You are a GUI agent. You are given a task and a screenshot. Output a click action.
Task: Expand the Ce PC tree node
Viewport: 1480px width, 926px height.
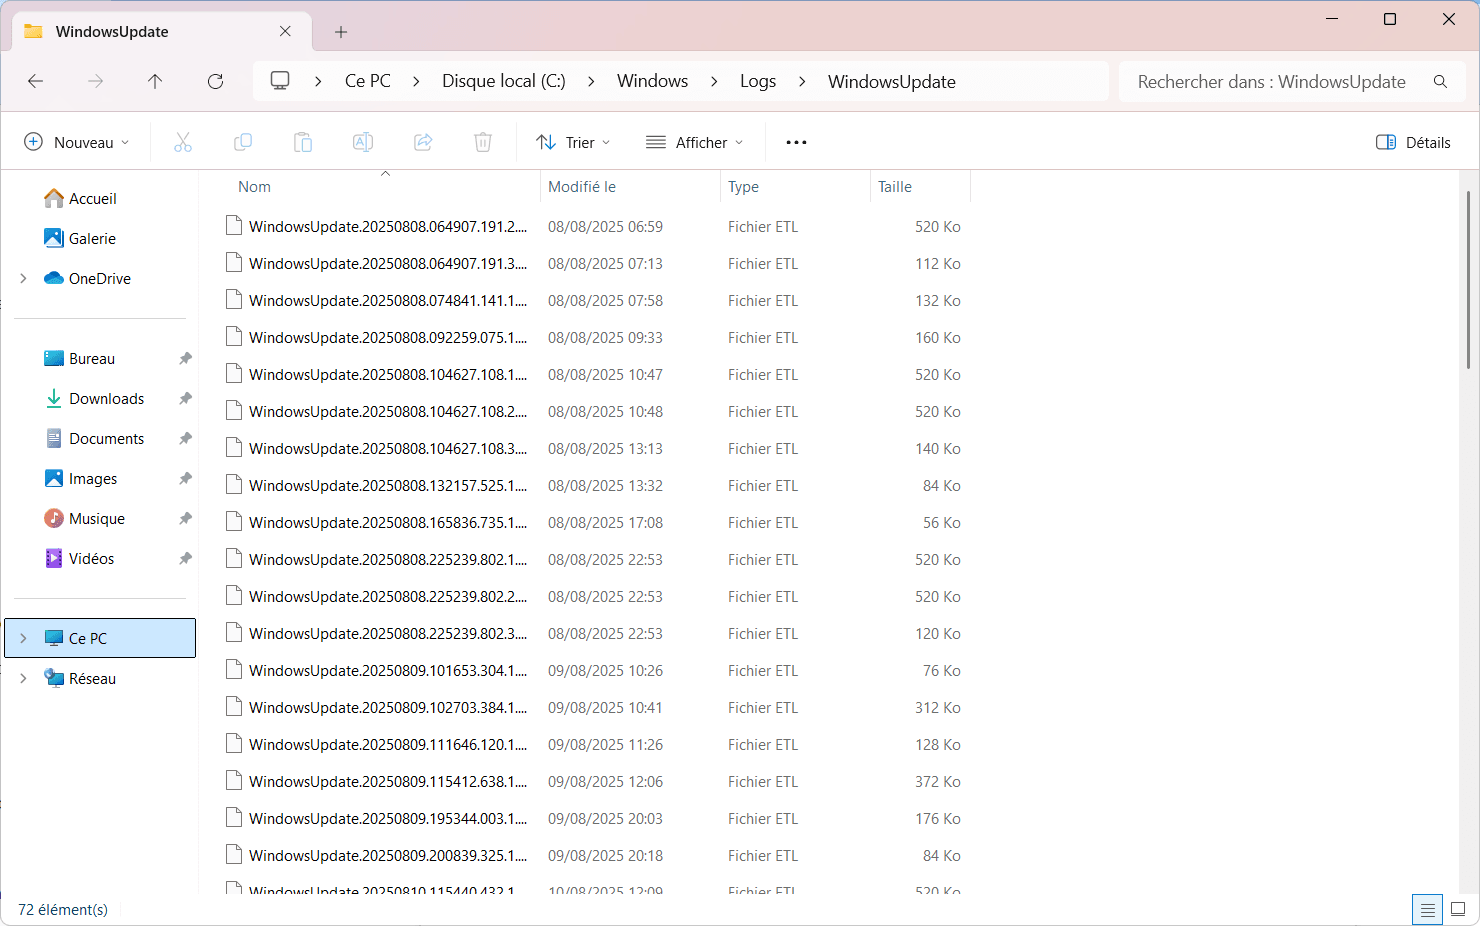[x=23, y=638]
